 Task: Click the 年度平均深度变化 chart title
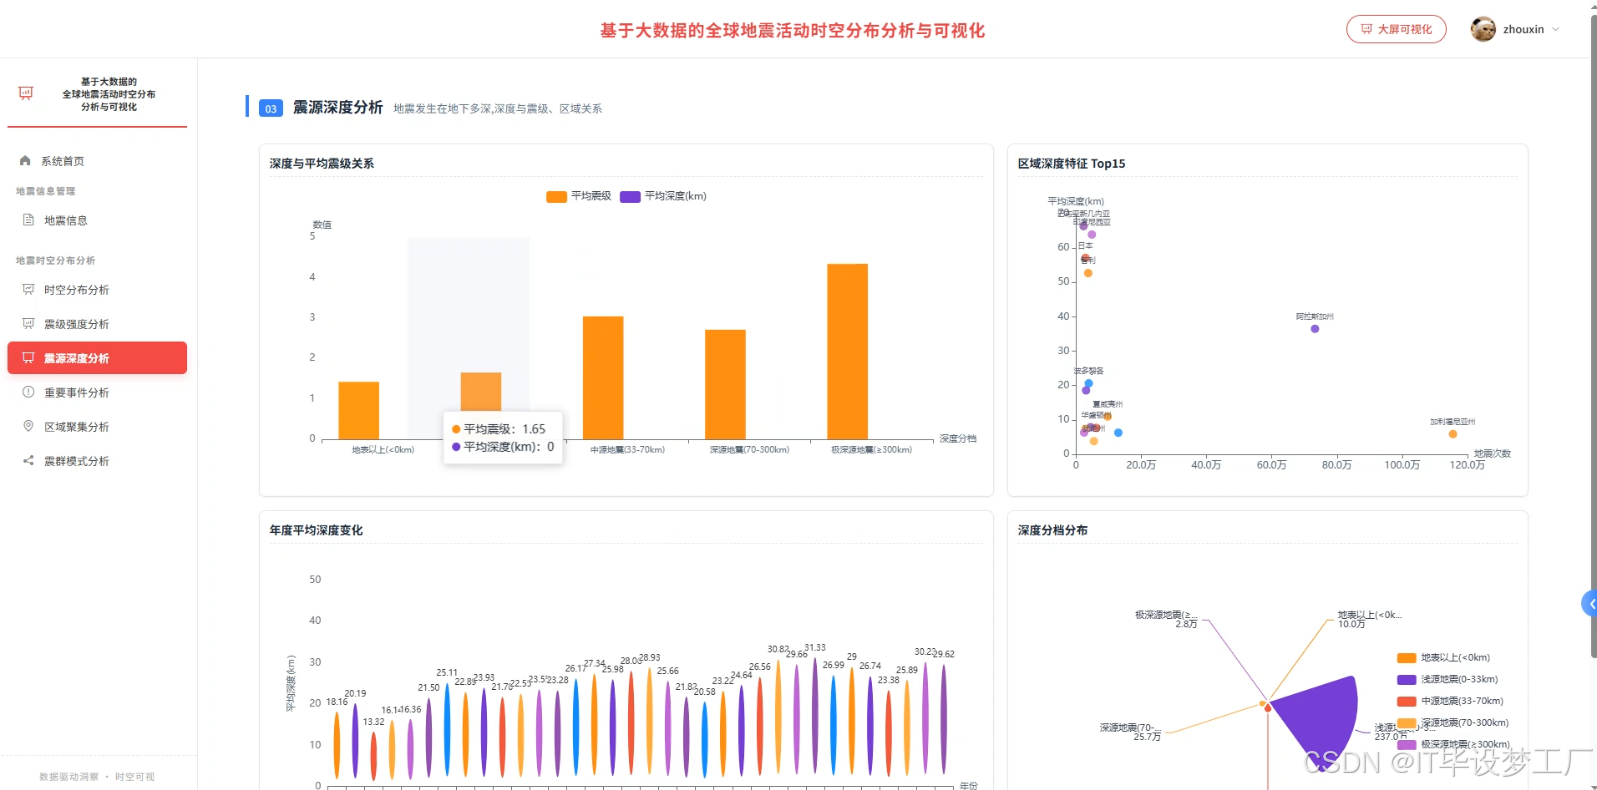click(316, 531)
